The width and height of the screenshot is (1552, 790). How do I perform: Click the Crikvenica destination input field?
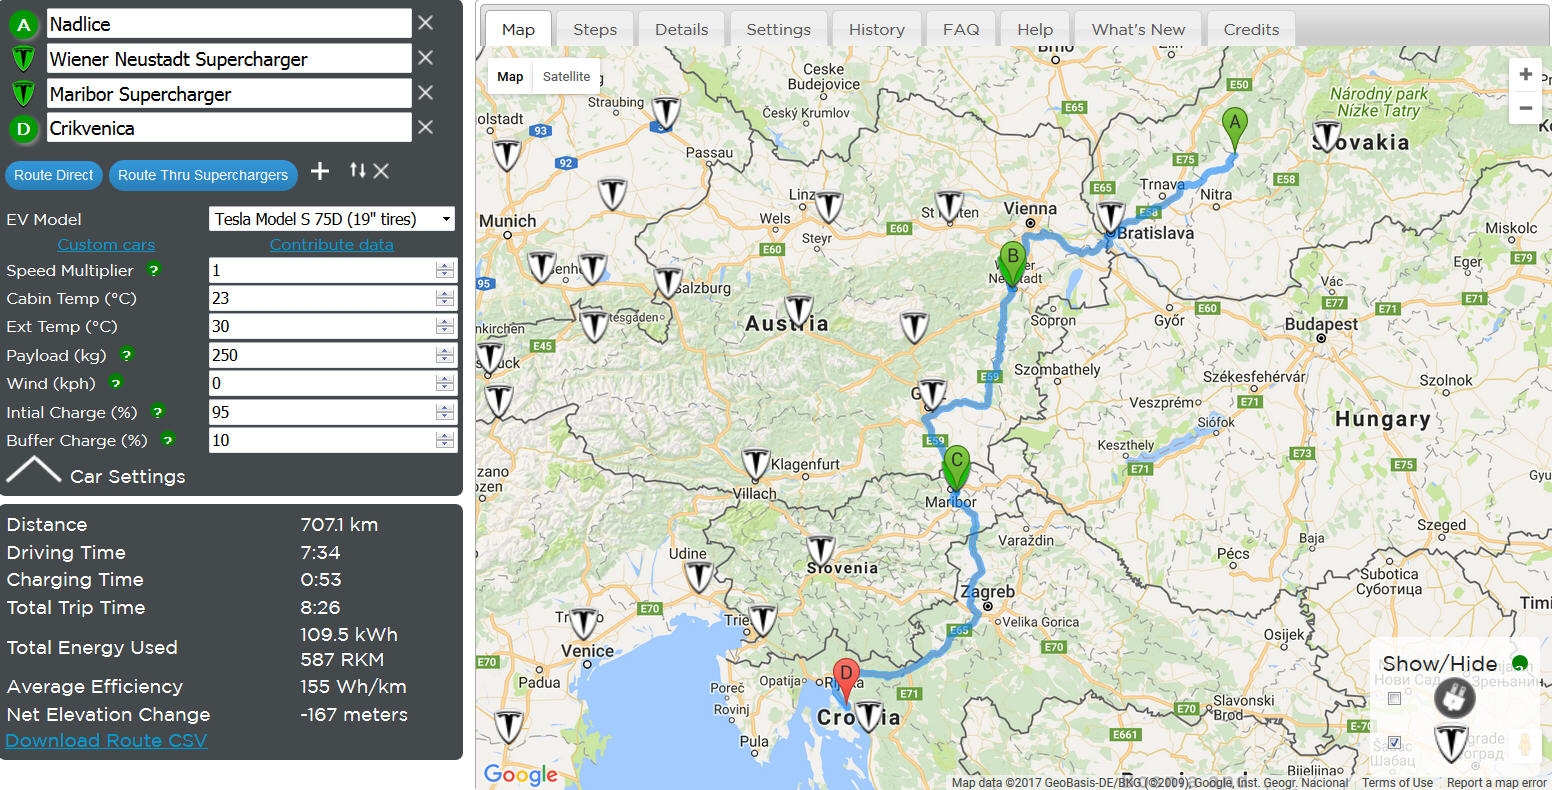click(228, 128)
